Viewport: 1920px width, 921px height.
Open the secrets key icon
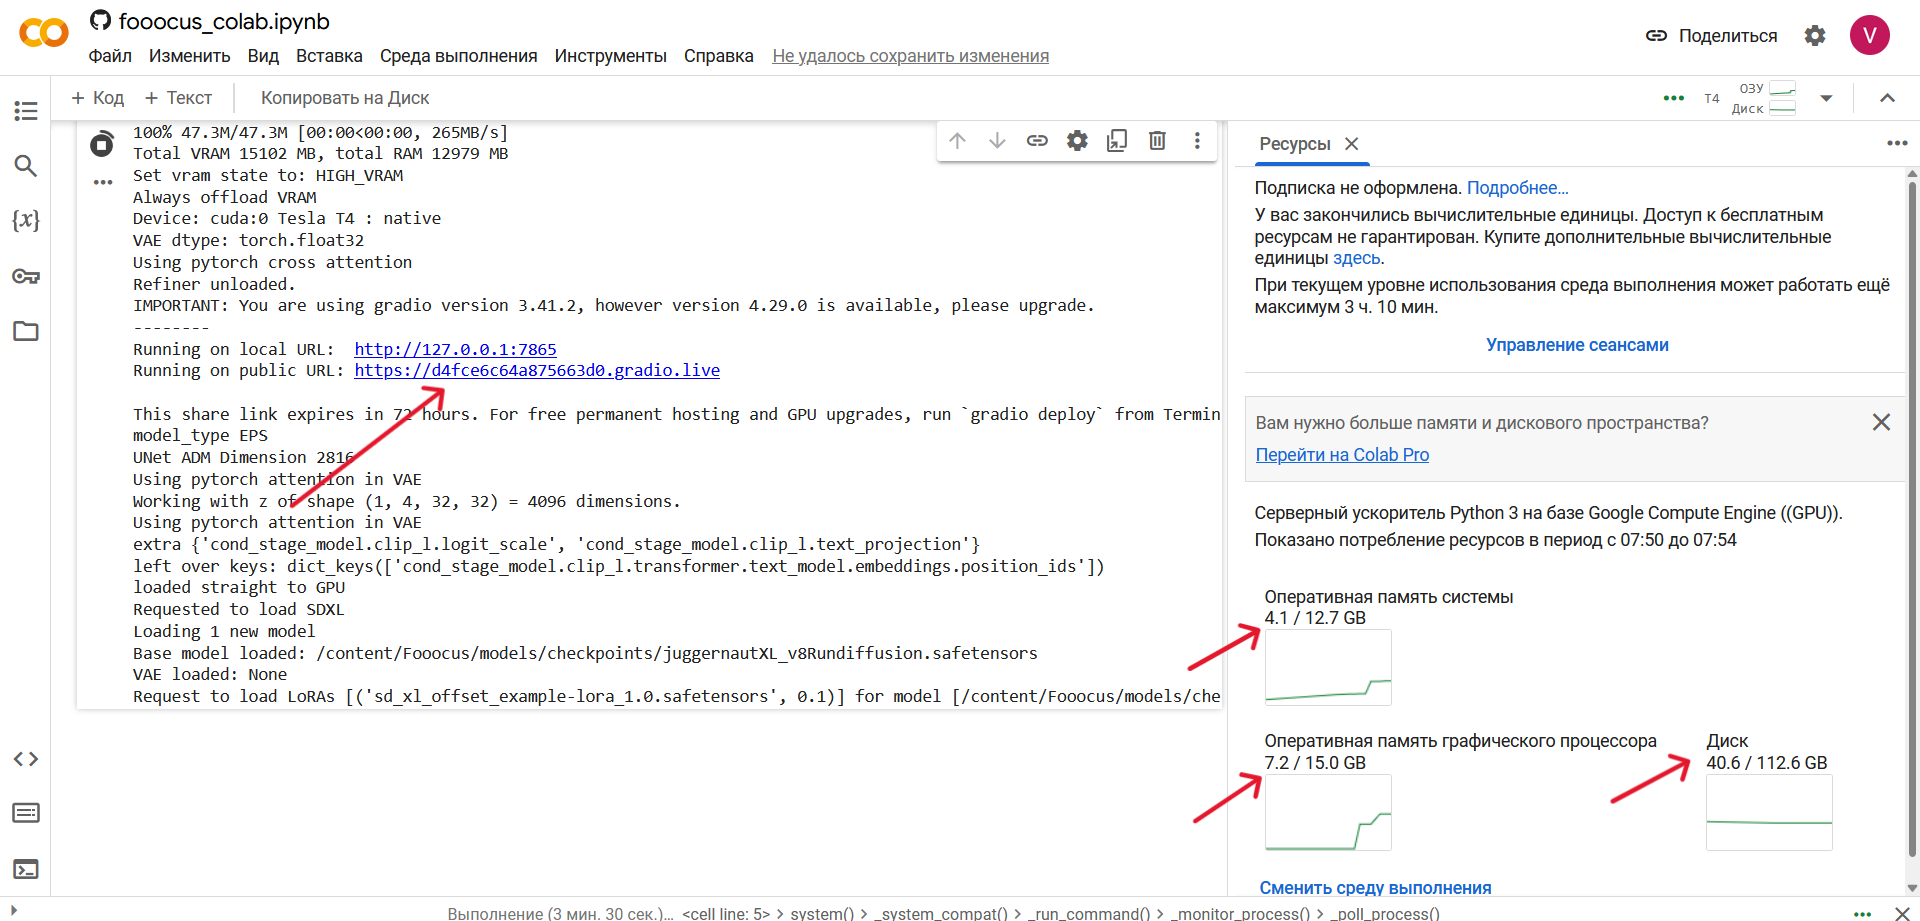pyautogui.click(x=26, y=276)
